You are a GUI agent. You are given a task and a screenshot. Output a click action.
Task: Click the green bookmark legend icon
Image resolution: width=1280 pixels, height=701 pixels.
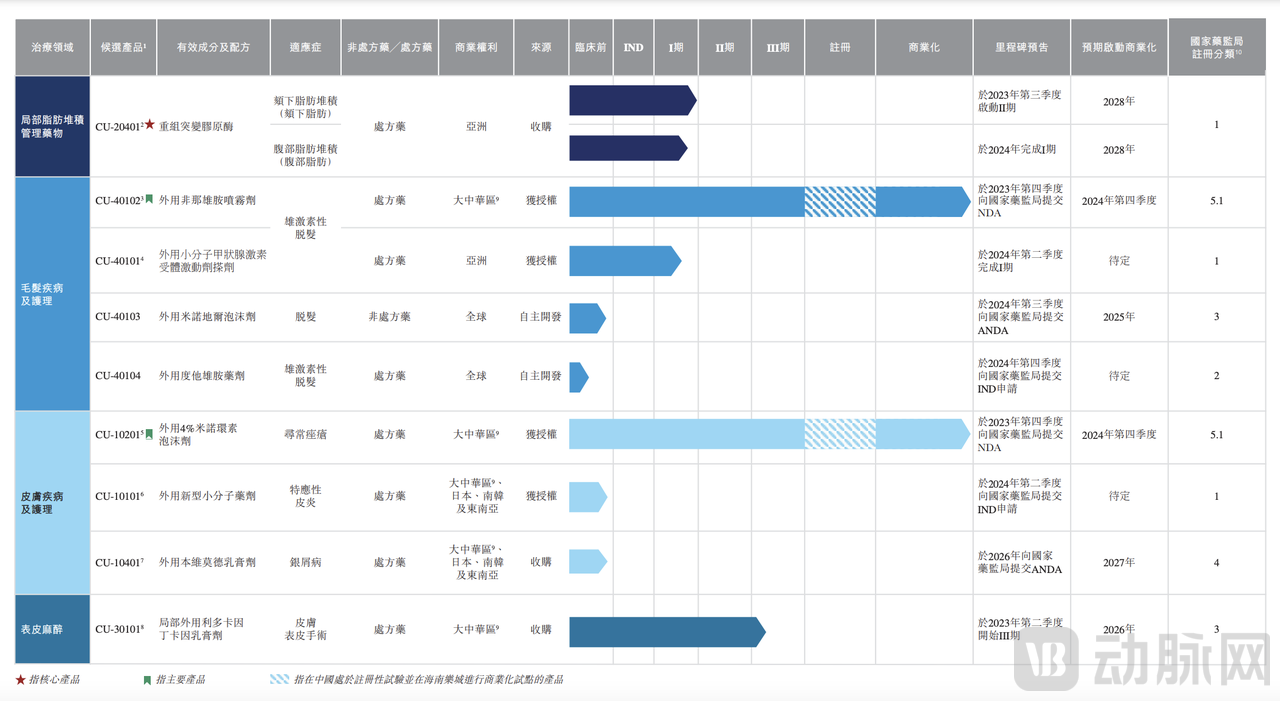(147, 680)
